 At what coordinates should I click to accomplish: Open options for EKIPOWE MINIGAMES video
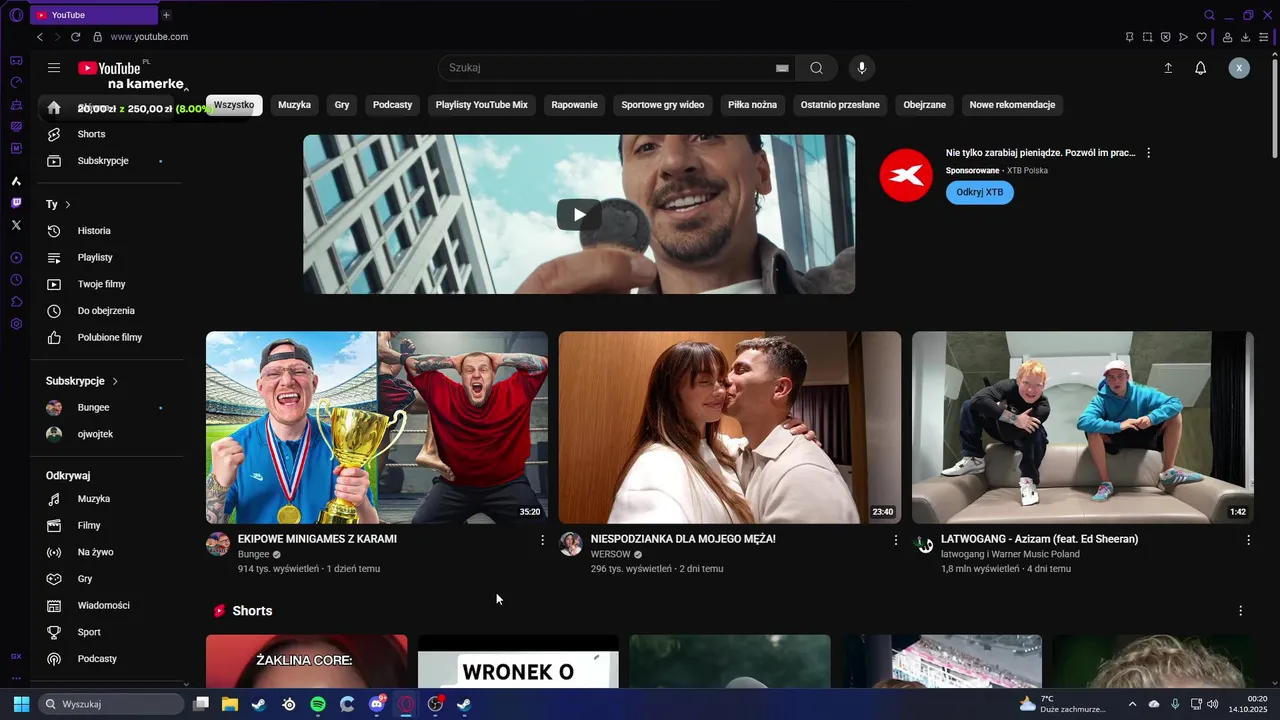pos(543,540)
